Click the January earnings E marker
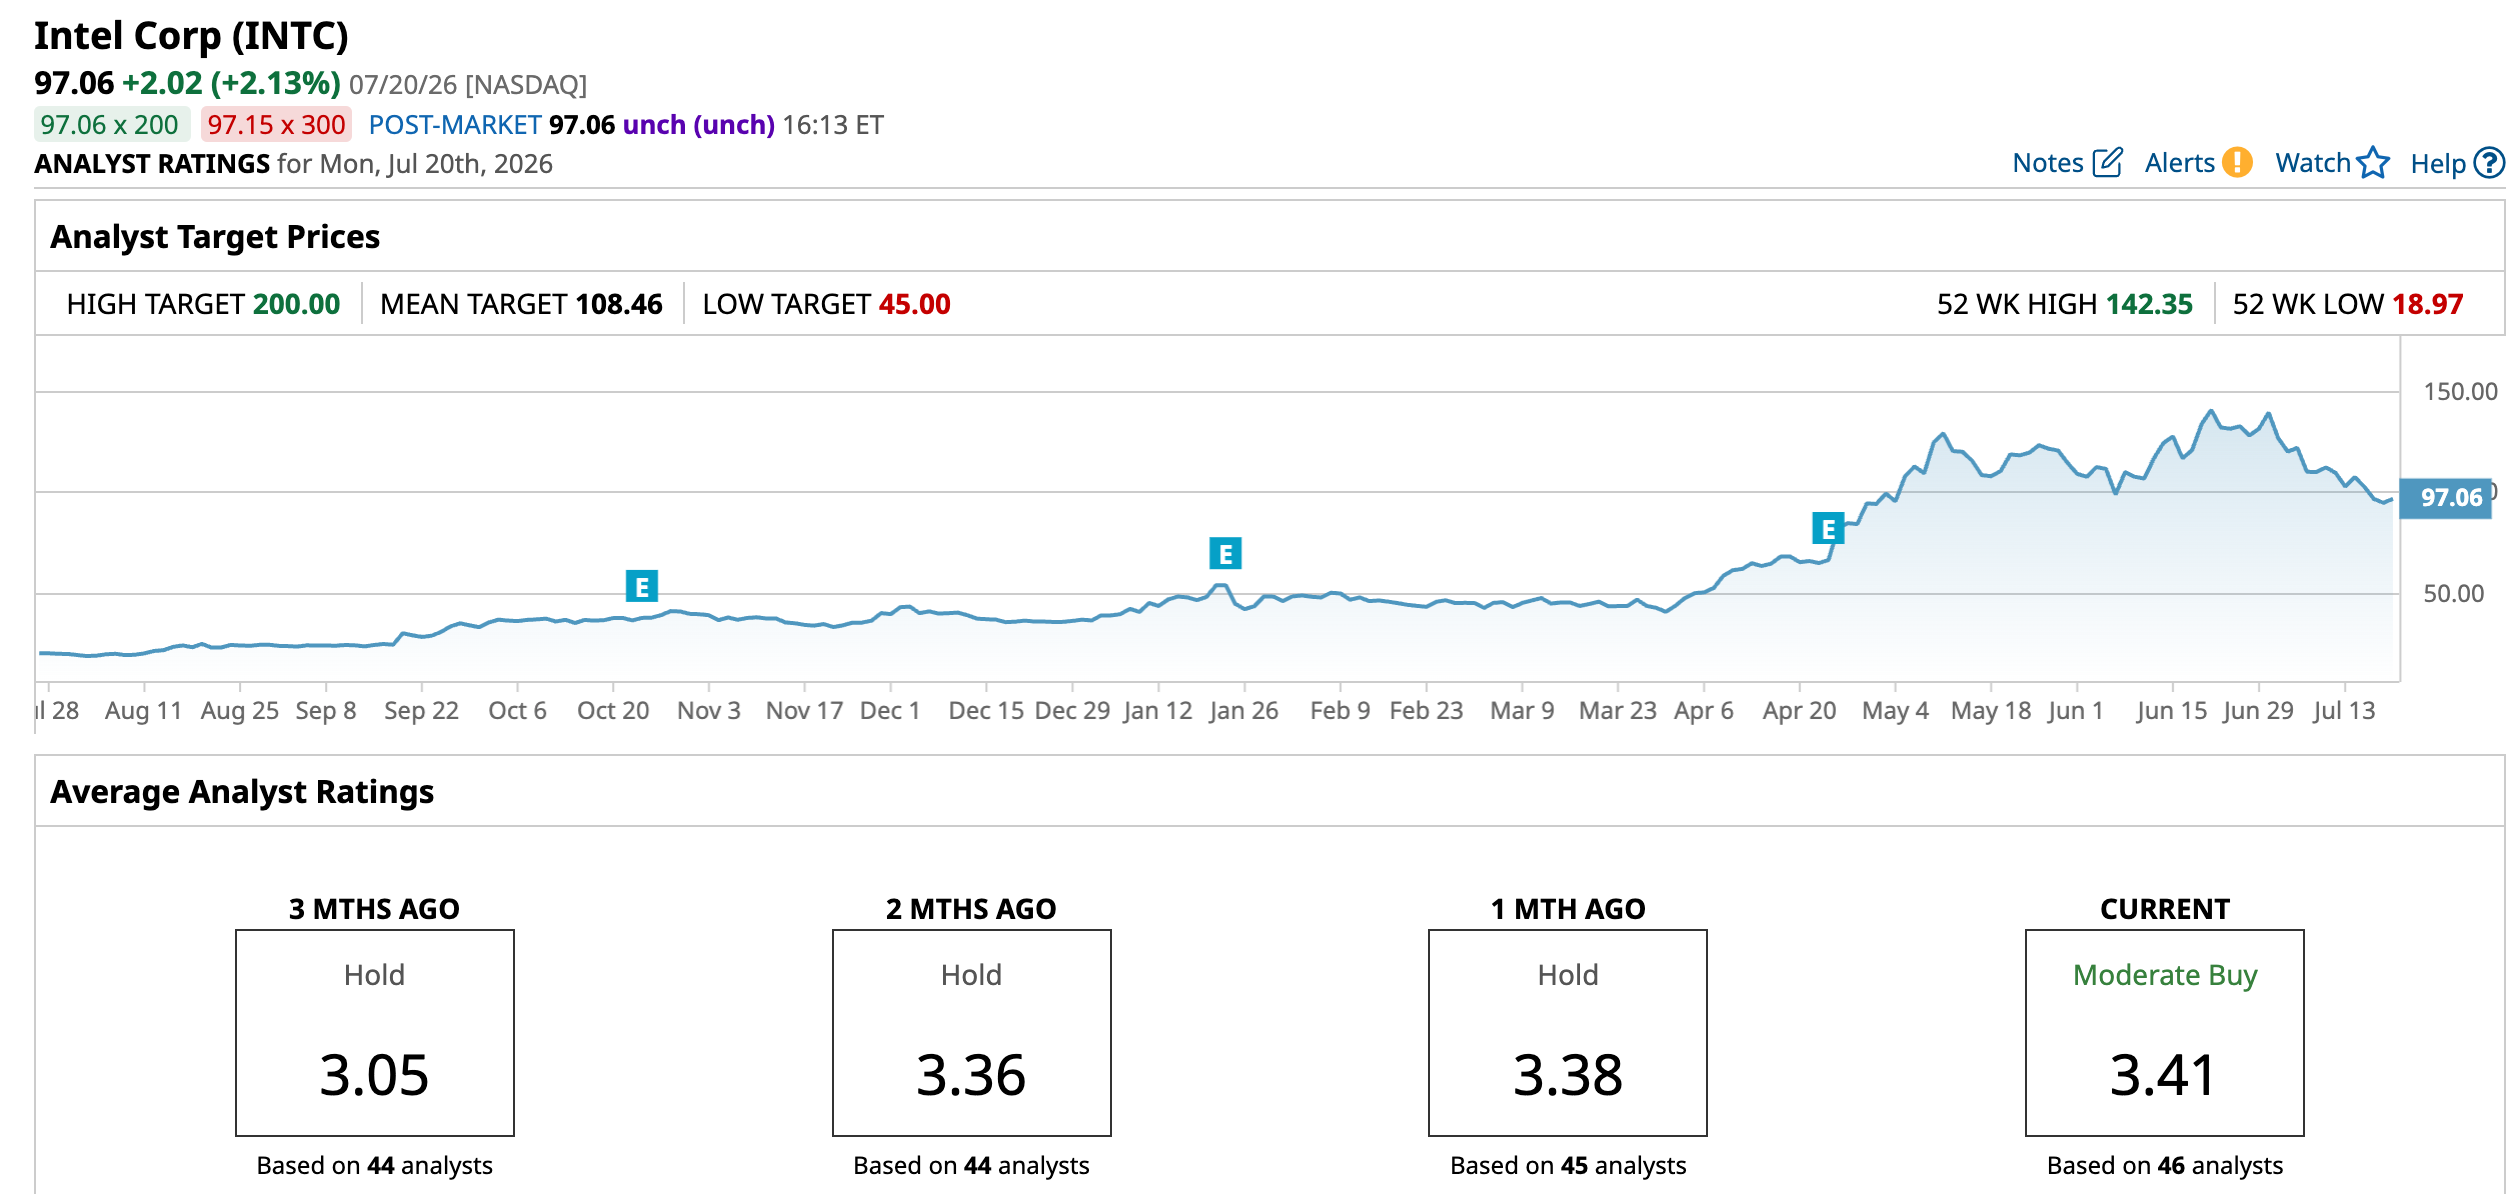This screenshot has height=1194, width=2512. (1225, 553)
